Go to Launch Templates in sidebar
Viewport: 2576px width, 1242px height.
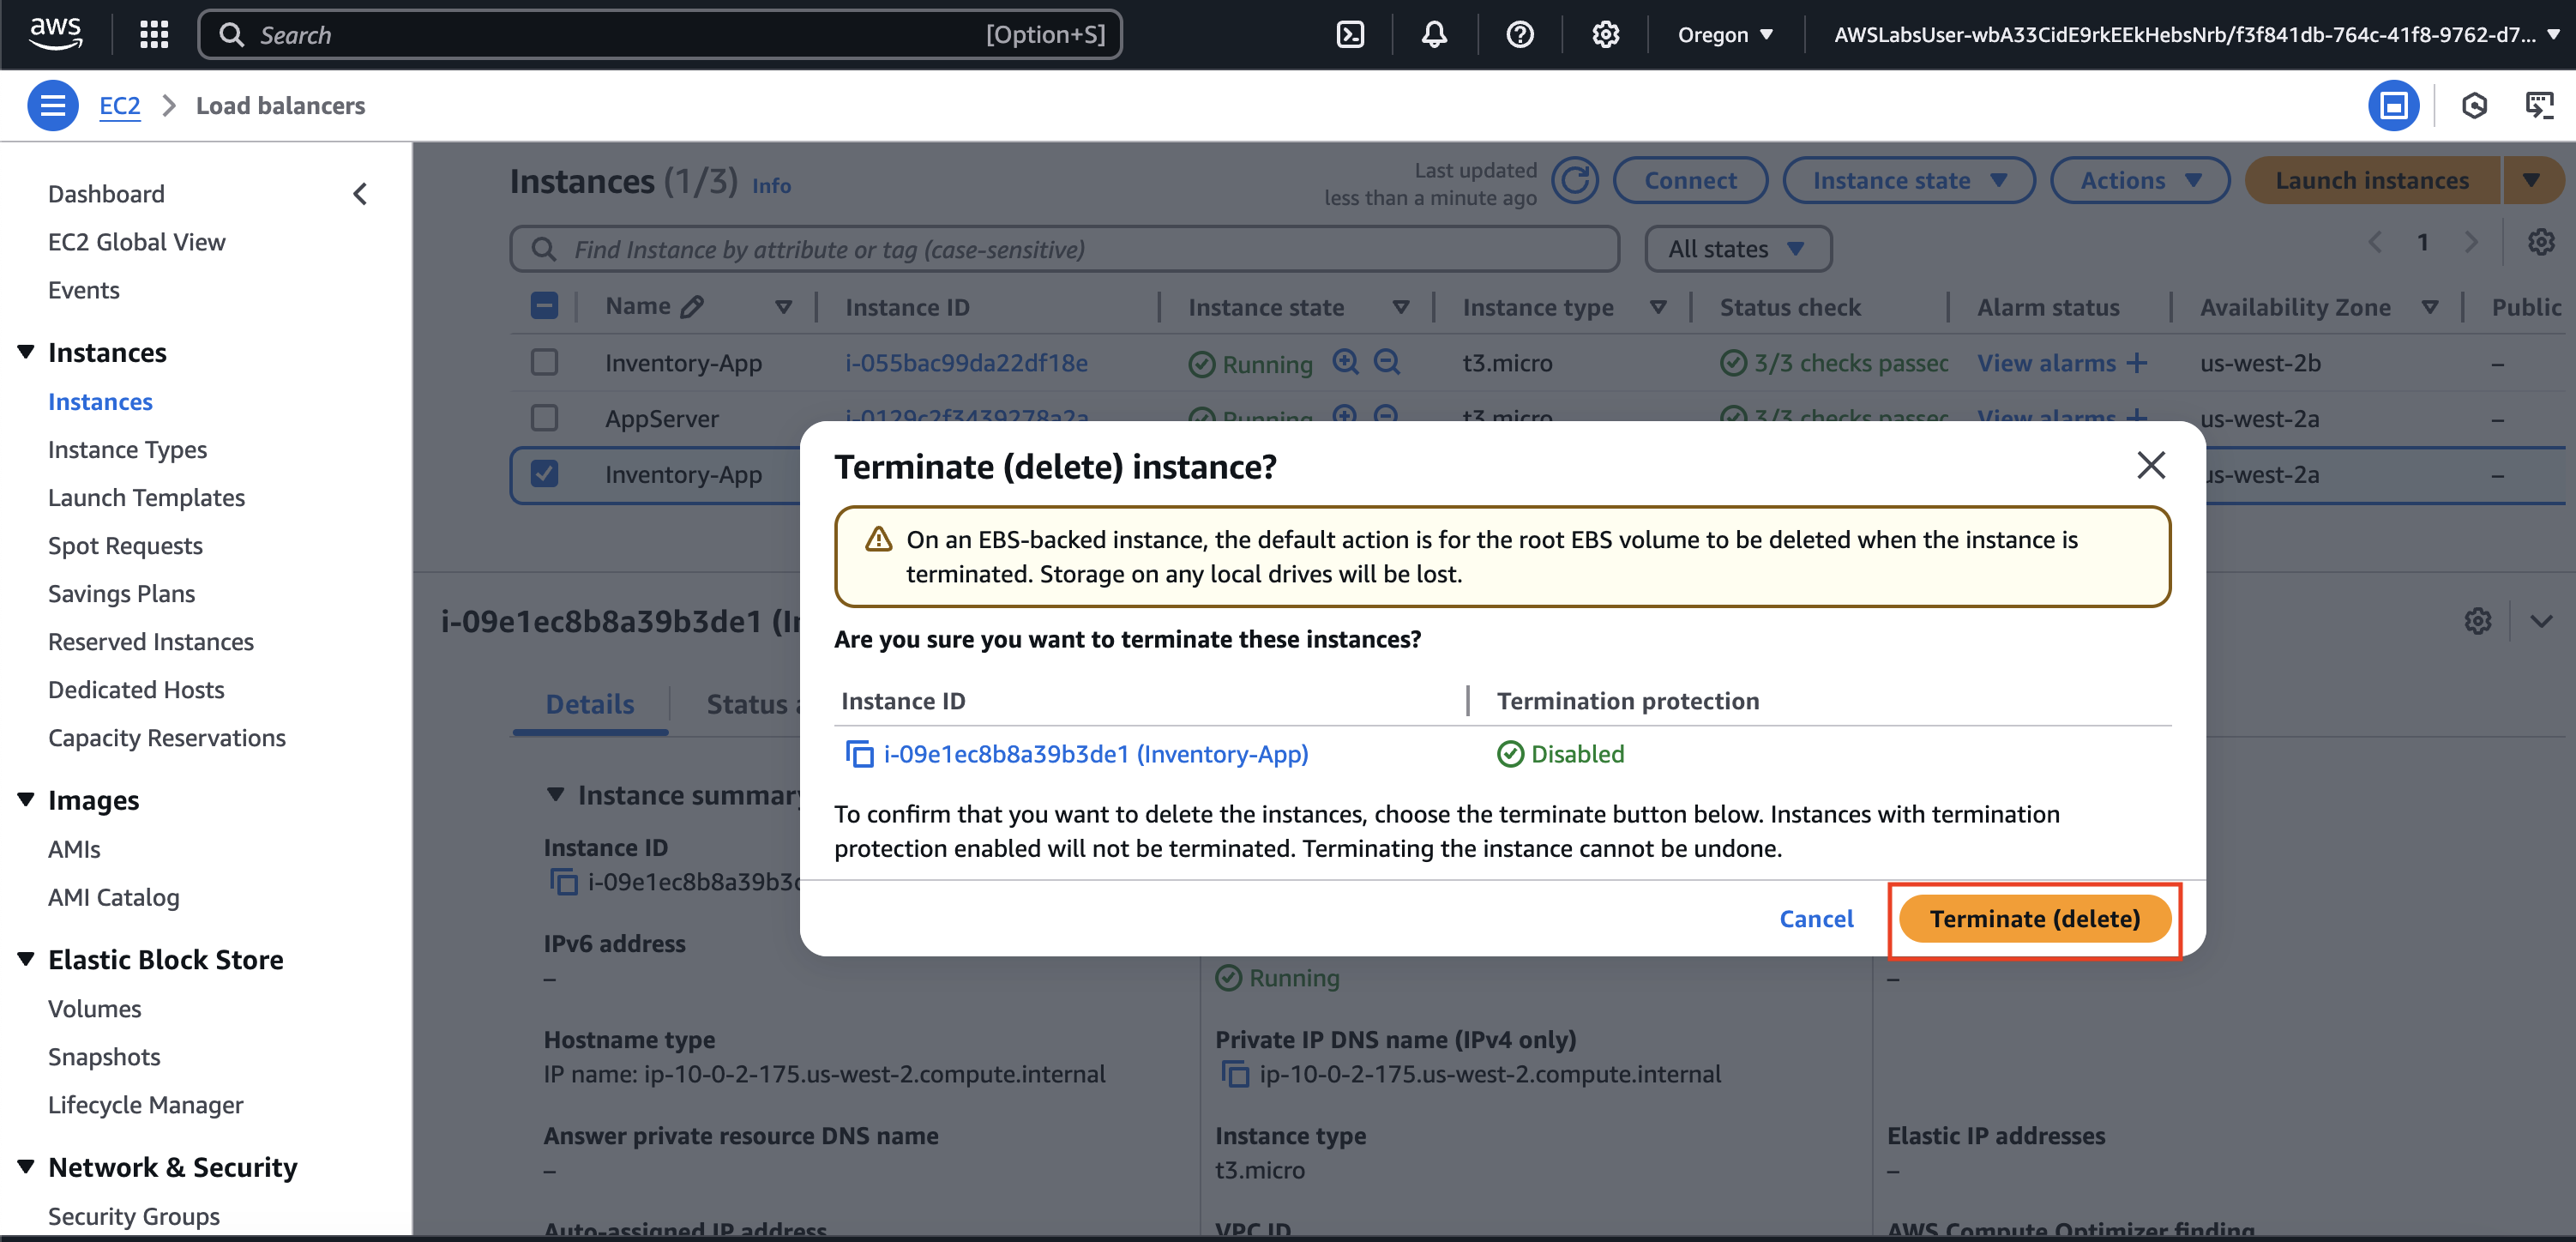146,497
